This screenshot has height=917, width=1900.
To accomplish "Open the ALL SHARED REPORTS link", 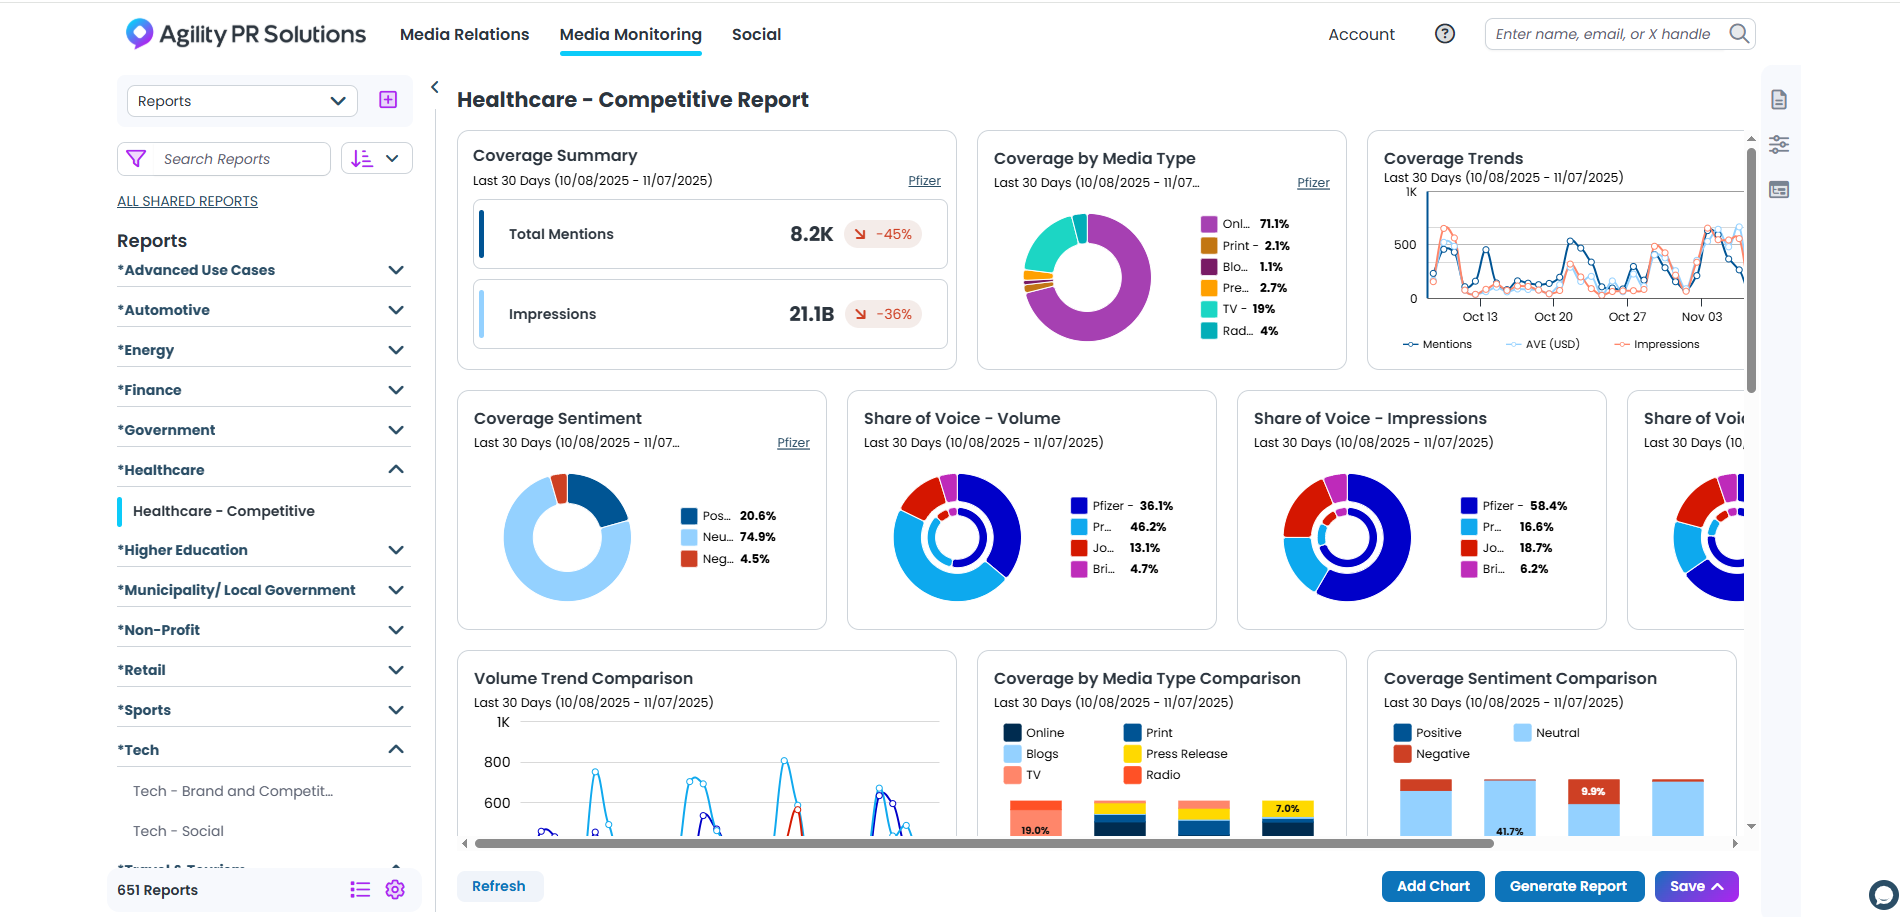I will [x=187, y=201].
